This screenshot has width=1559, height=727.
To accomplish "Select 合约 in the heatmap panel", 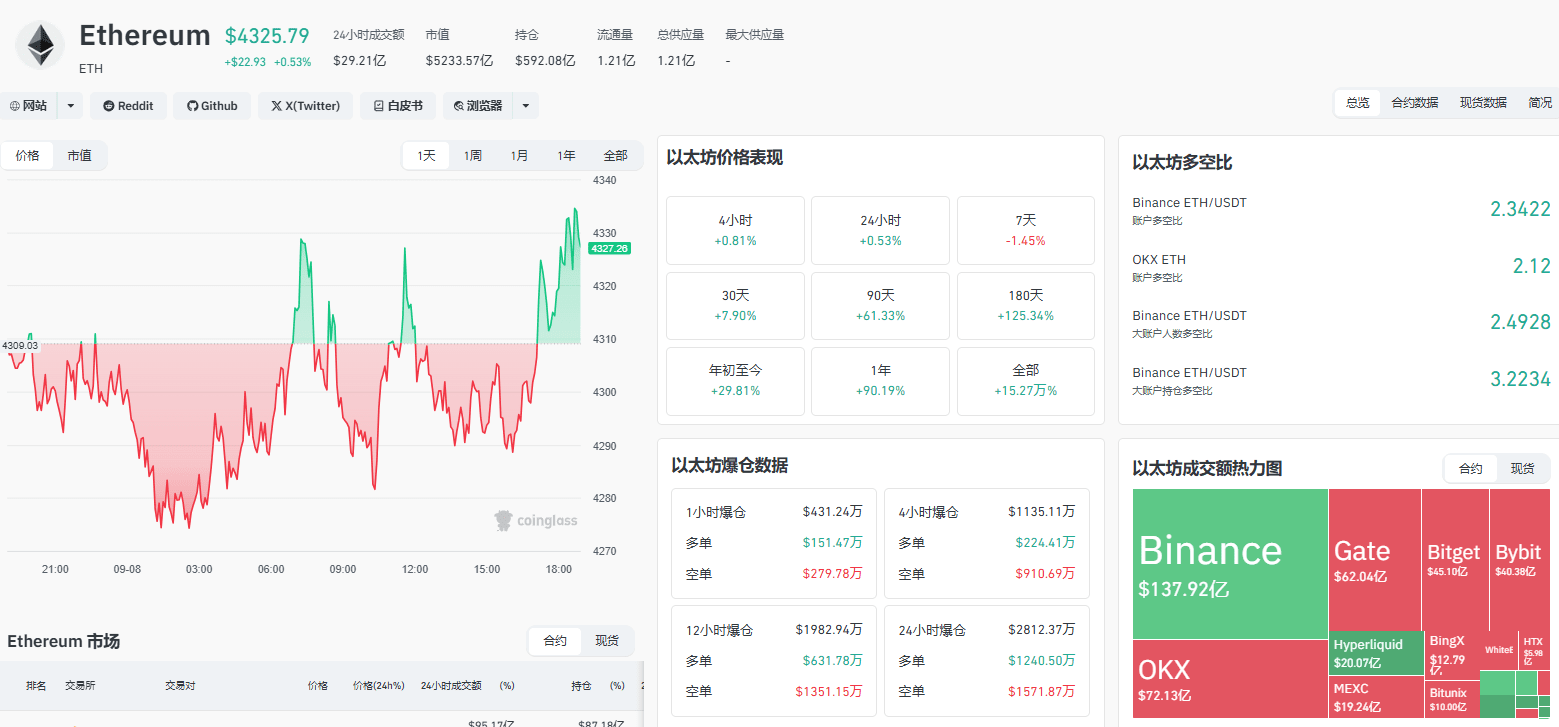I will 1471,468.
